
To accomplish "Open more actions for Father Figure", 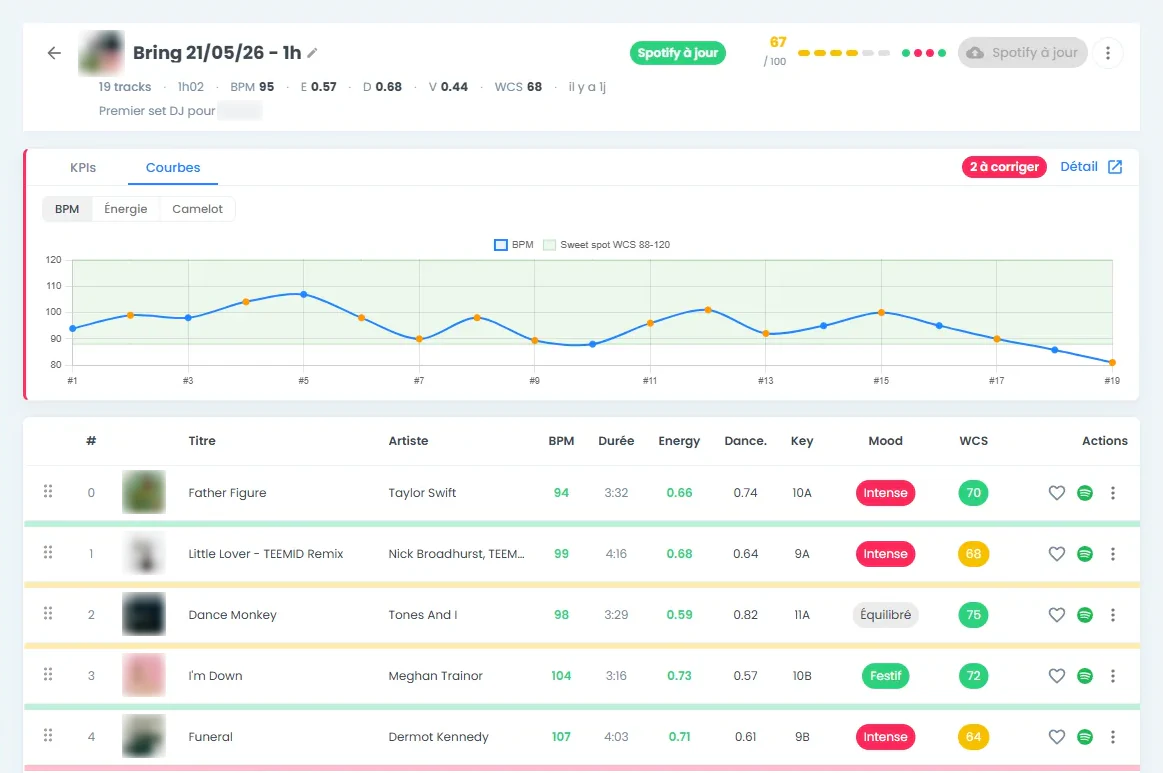I will click(1113, 493).
